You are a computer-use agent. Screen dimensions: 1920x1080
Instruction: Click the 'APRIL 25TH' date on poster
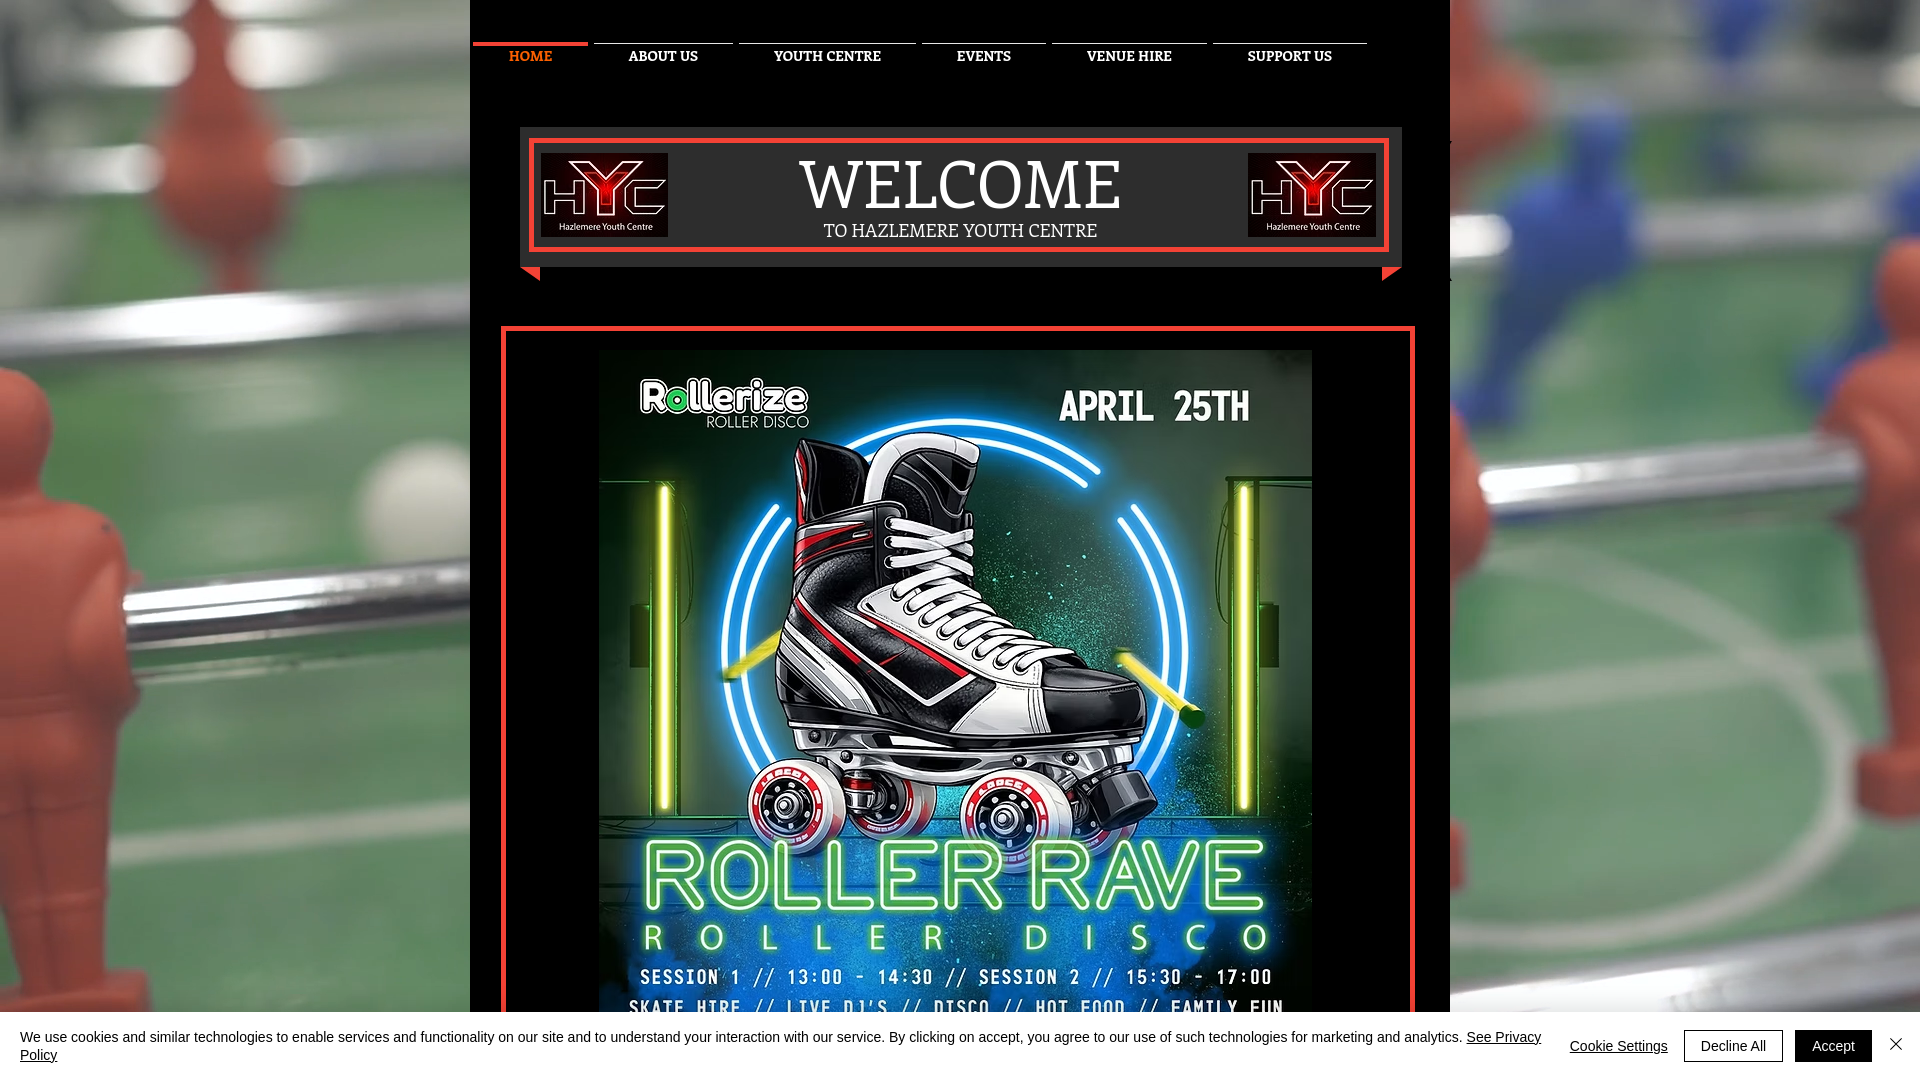tap(1154, 407)
